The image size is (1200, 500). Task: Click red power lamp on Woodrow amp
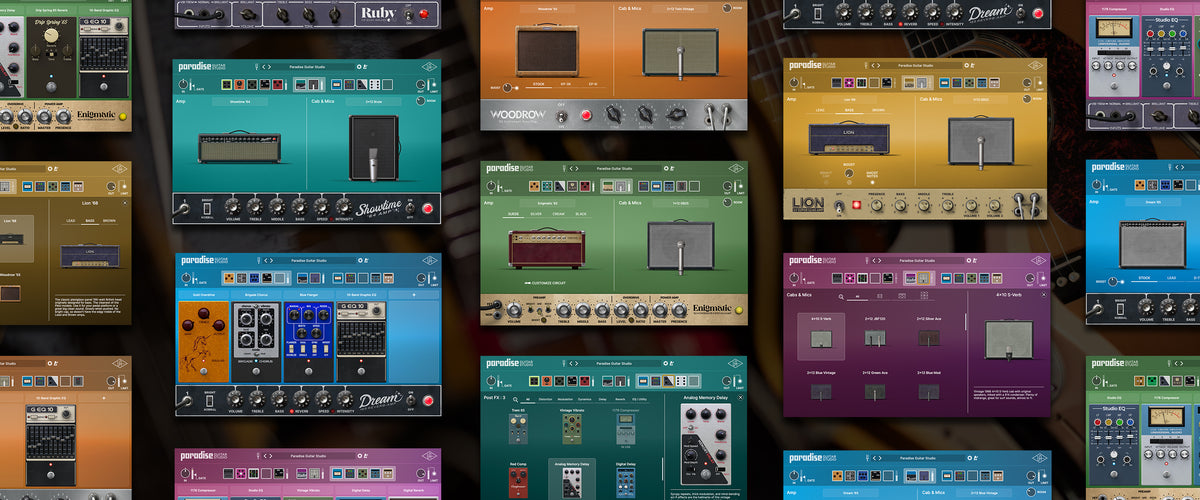[x=586, y=115]
